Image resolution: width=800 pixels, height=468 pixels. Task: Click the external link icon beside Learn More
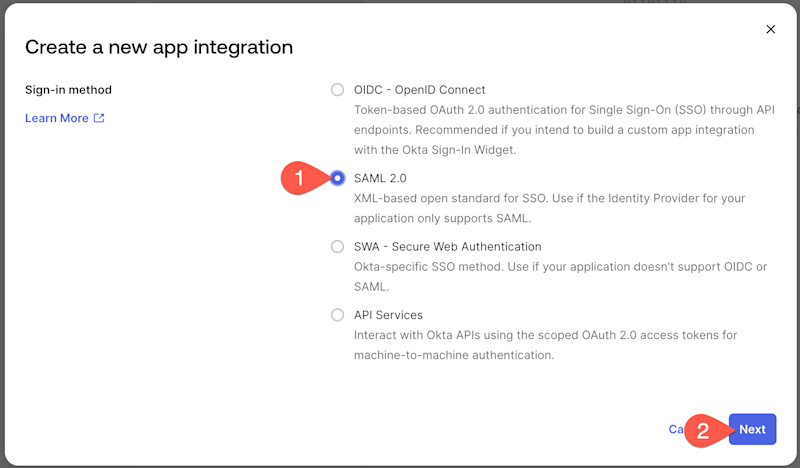click(x=99, y=118)
